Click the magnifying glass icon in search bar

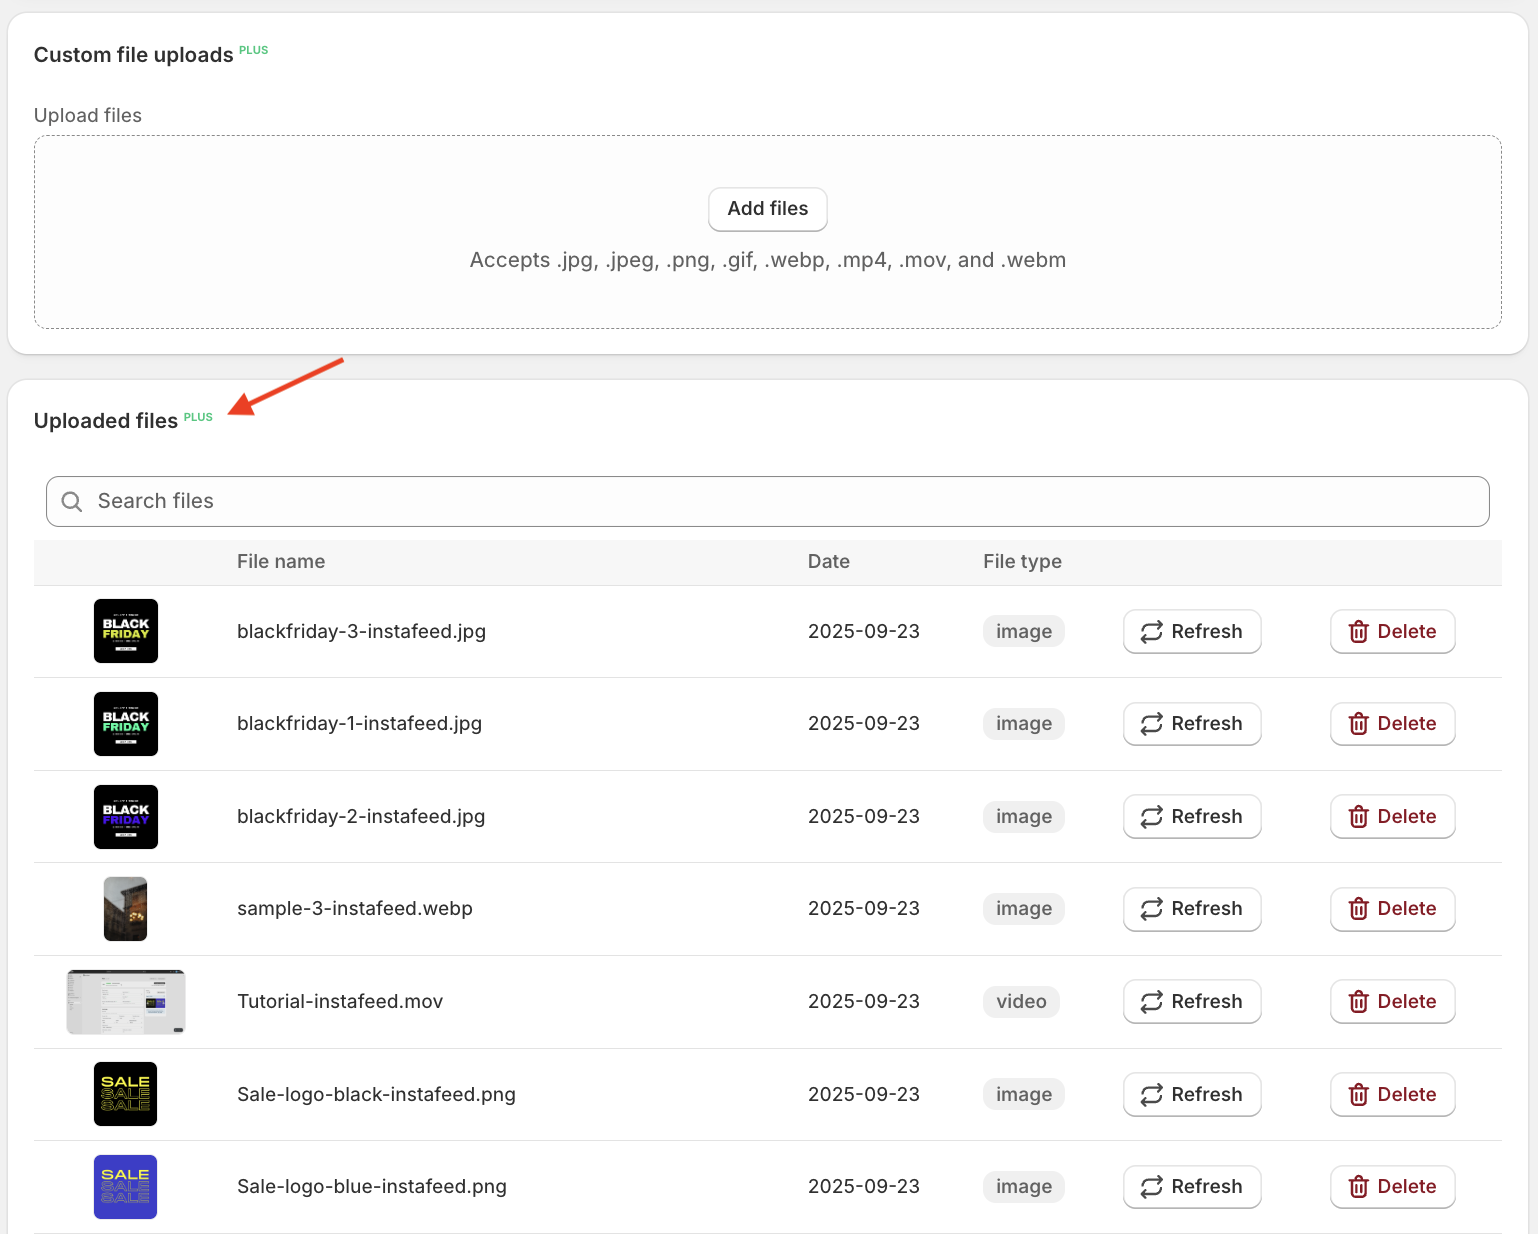pos(71,501)
